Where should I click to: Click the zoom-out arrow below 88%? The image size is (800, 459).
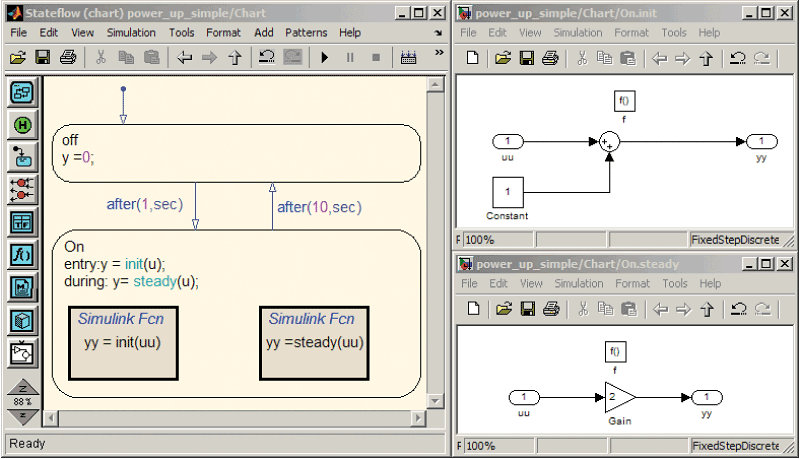(22, 415)
